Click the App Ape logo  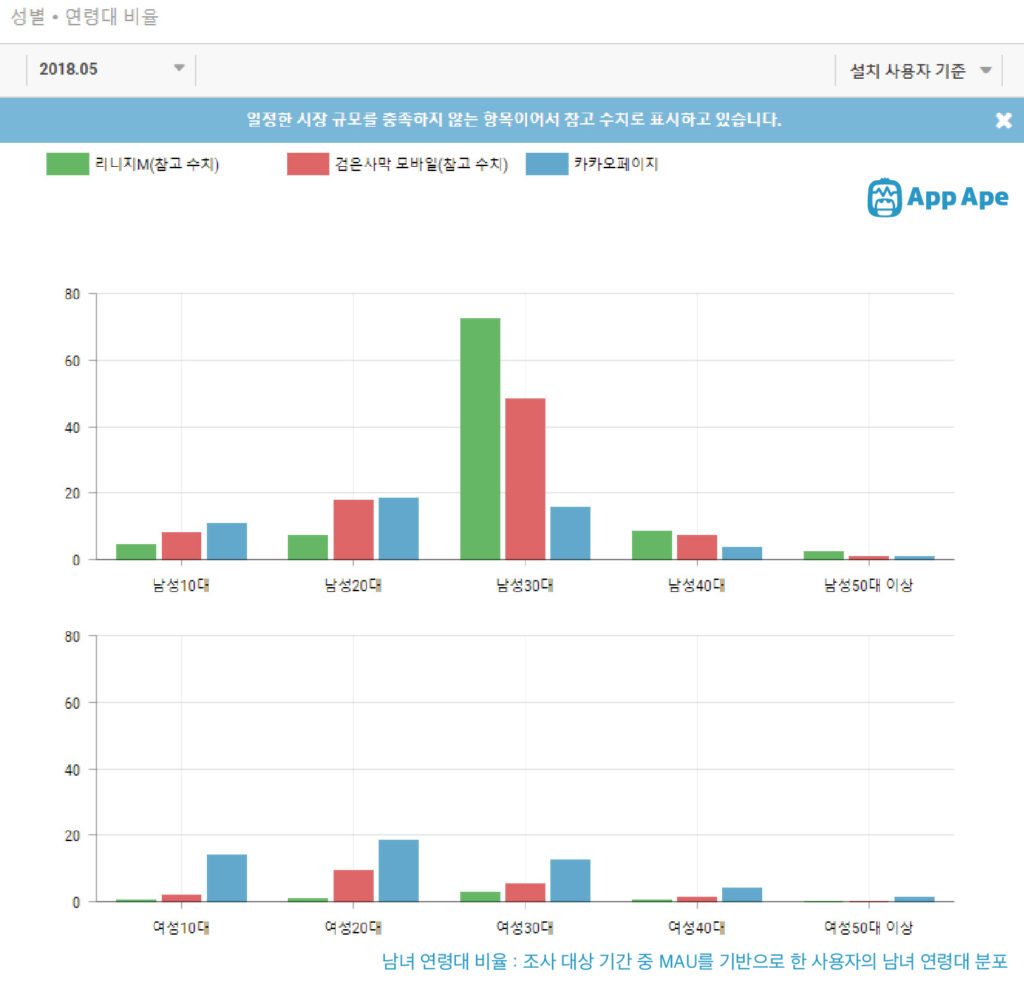938,197
